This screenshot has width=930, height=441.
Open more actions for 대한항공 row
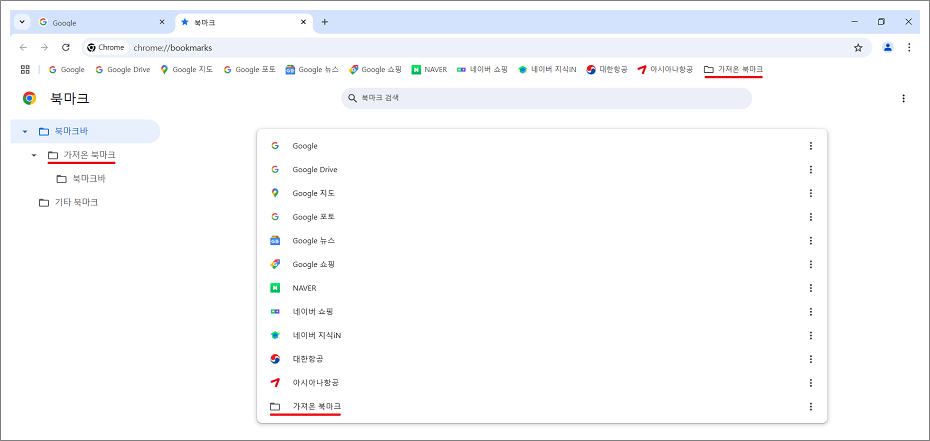pos(811,359)
